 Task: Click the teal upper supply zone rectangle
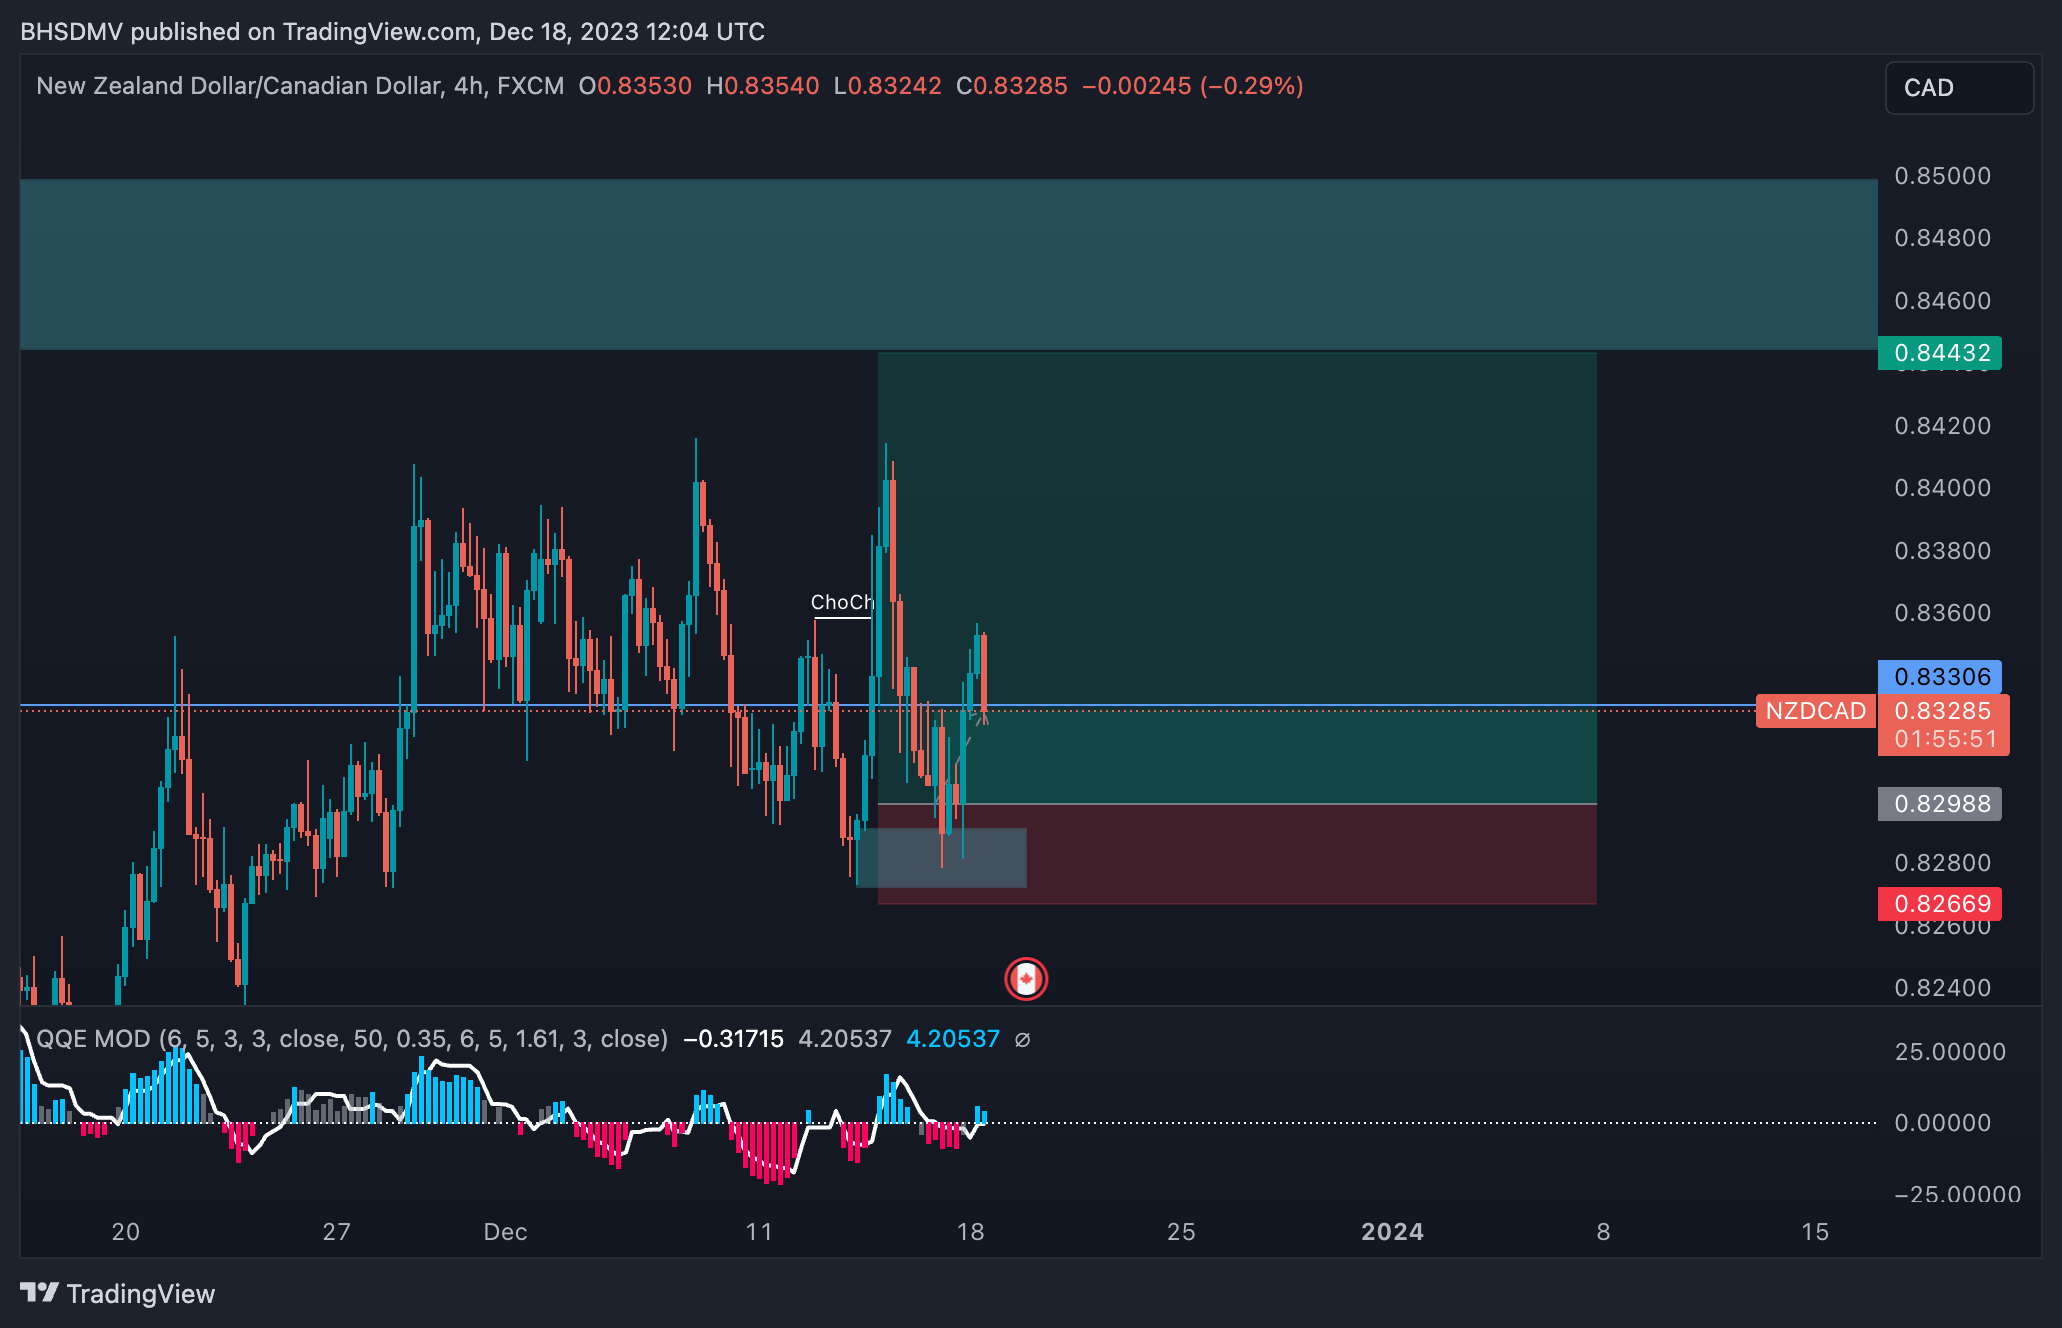[x=948, y=264]
